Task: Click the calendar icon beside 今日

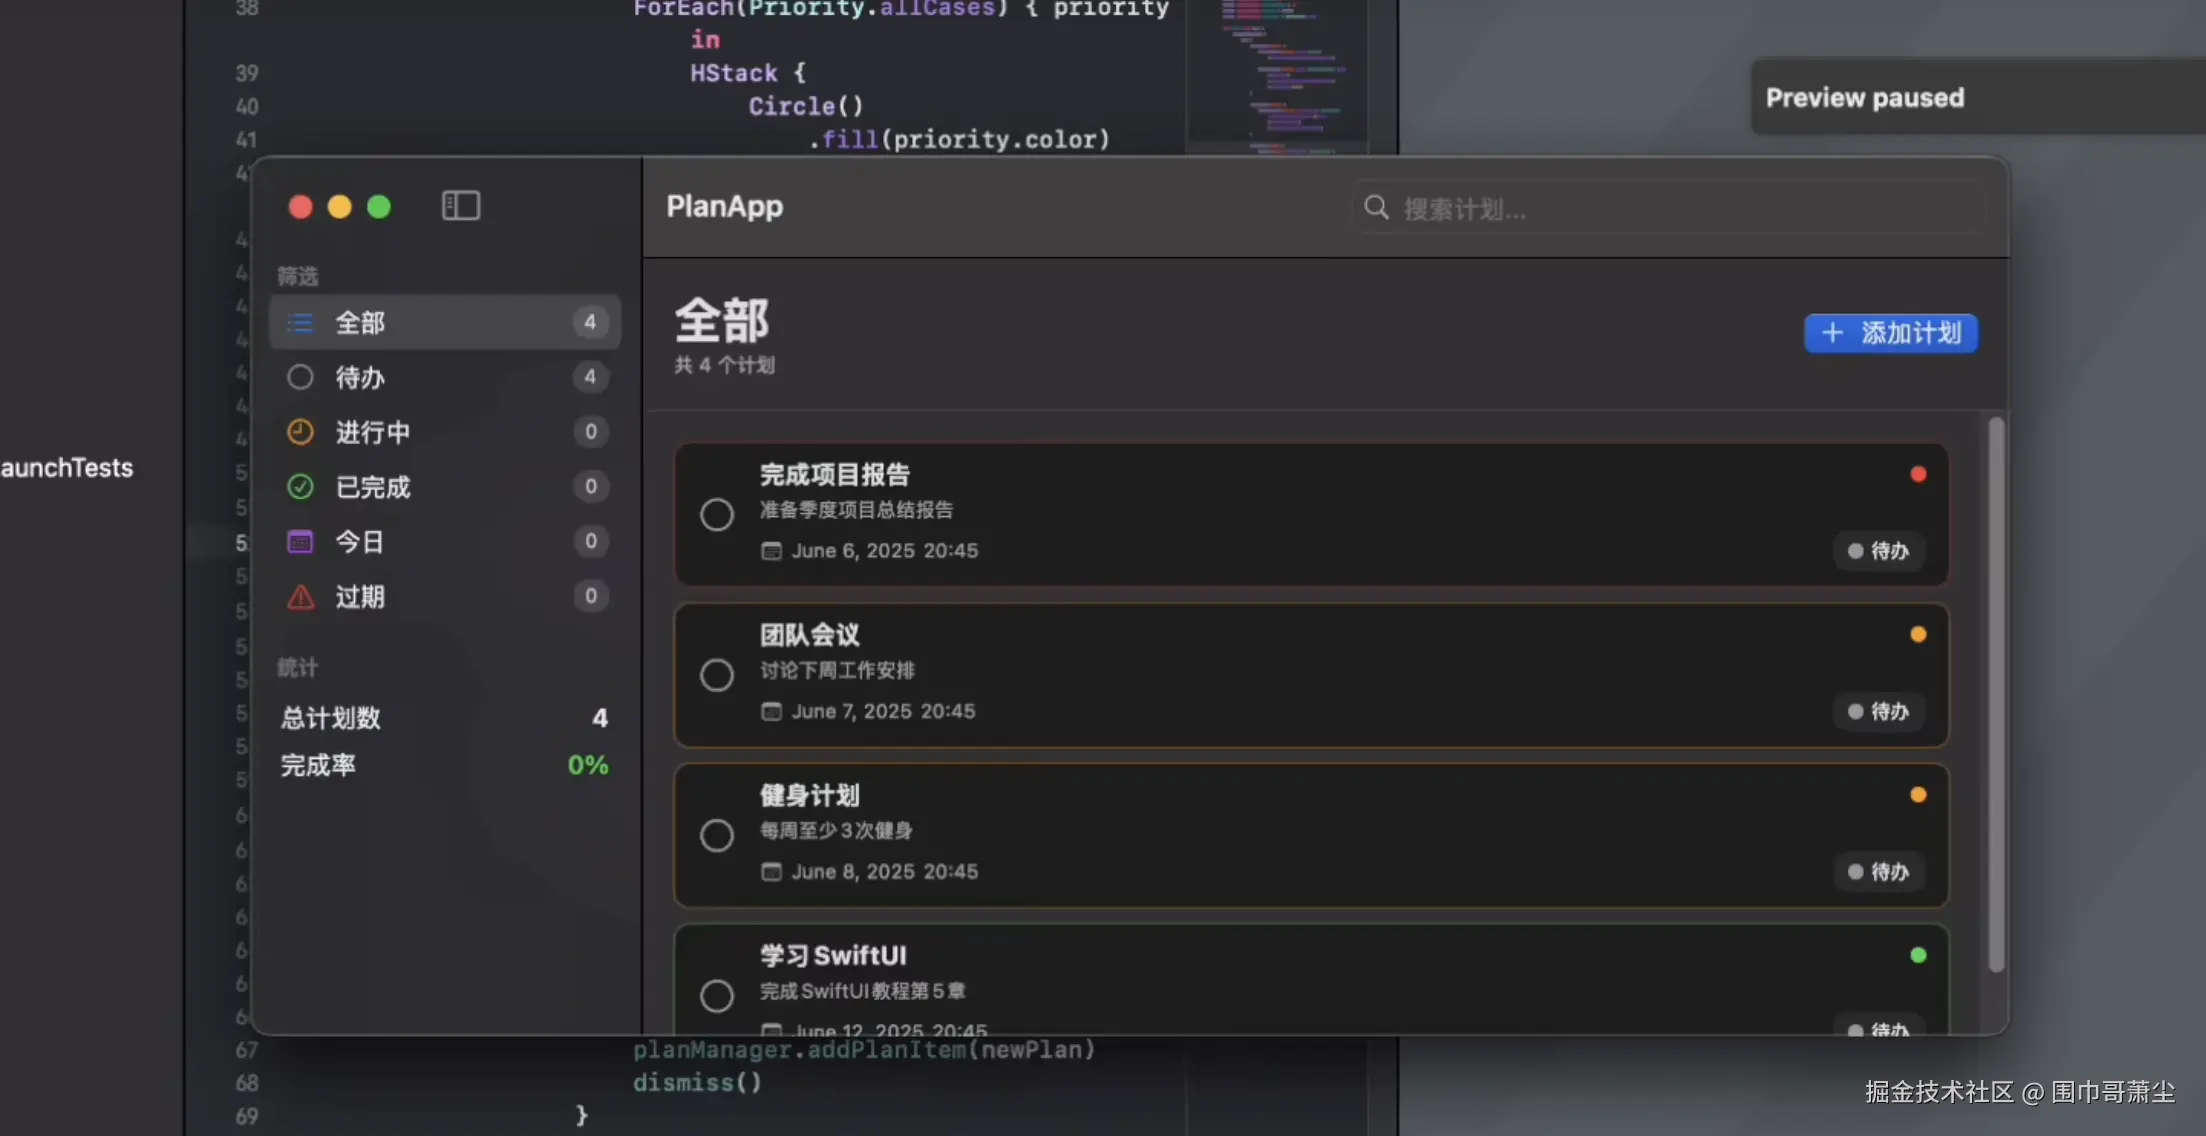Action: click(x=300, y=542)
